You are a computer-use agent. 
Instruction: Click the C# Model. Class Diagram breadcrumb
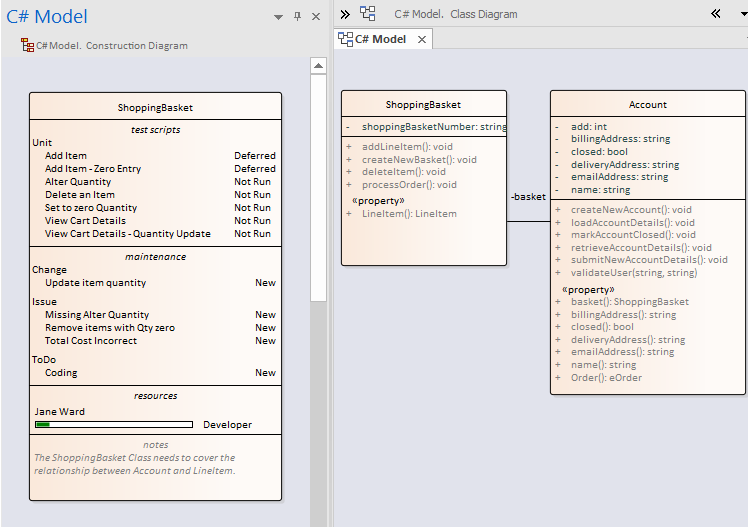pos(456,14)
